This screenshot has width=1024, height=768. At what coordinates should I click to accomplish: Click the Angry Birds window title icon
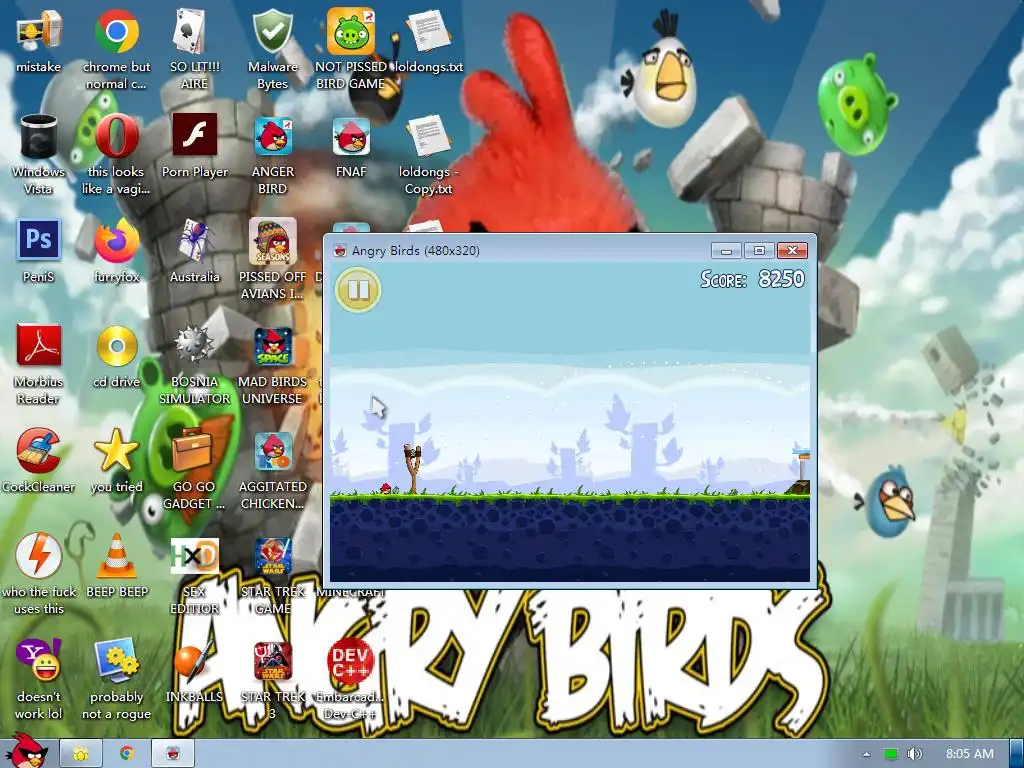point(340,251)
